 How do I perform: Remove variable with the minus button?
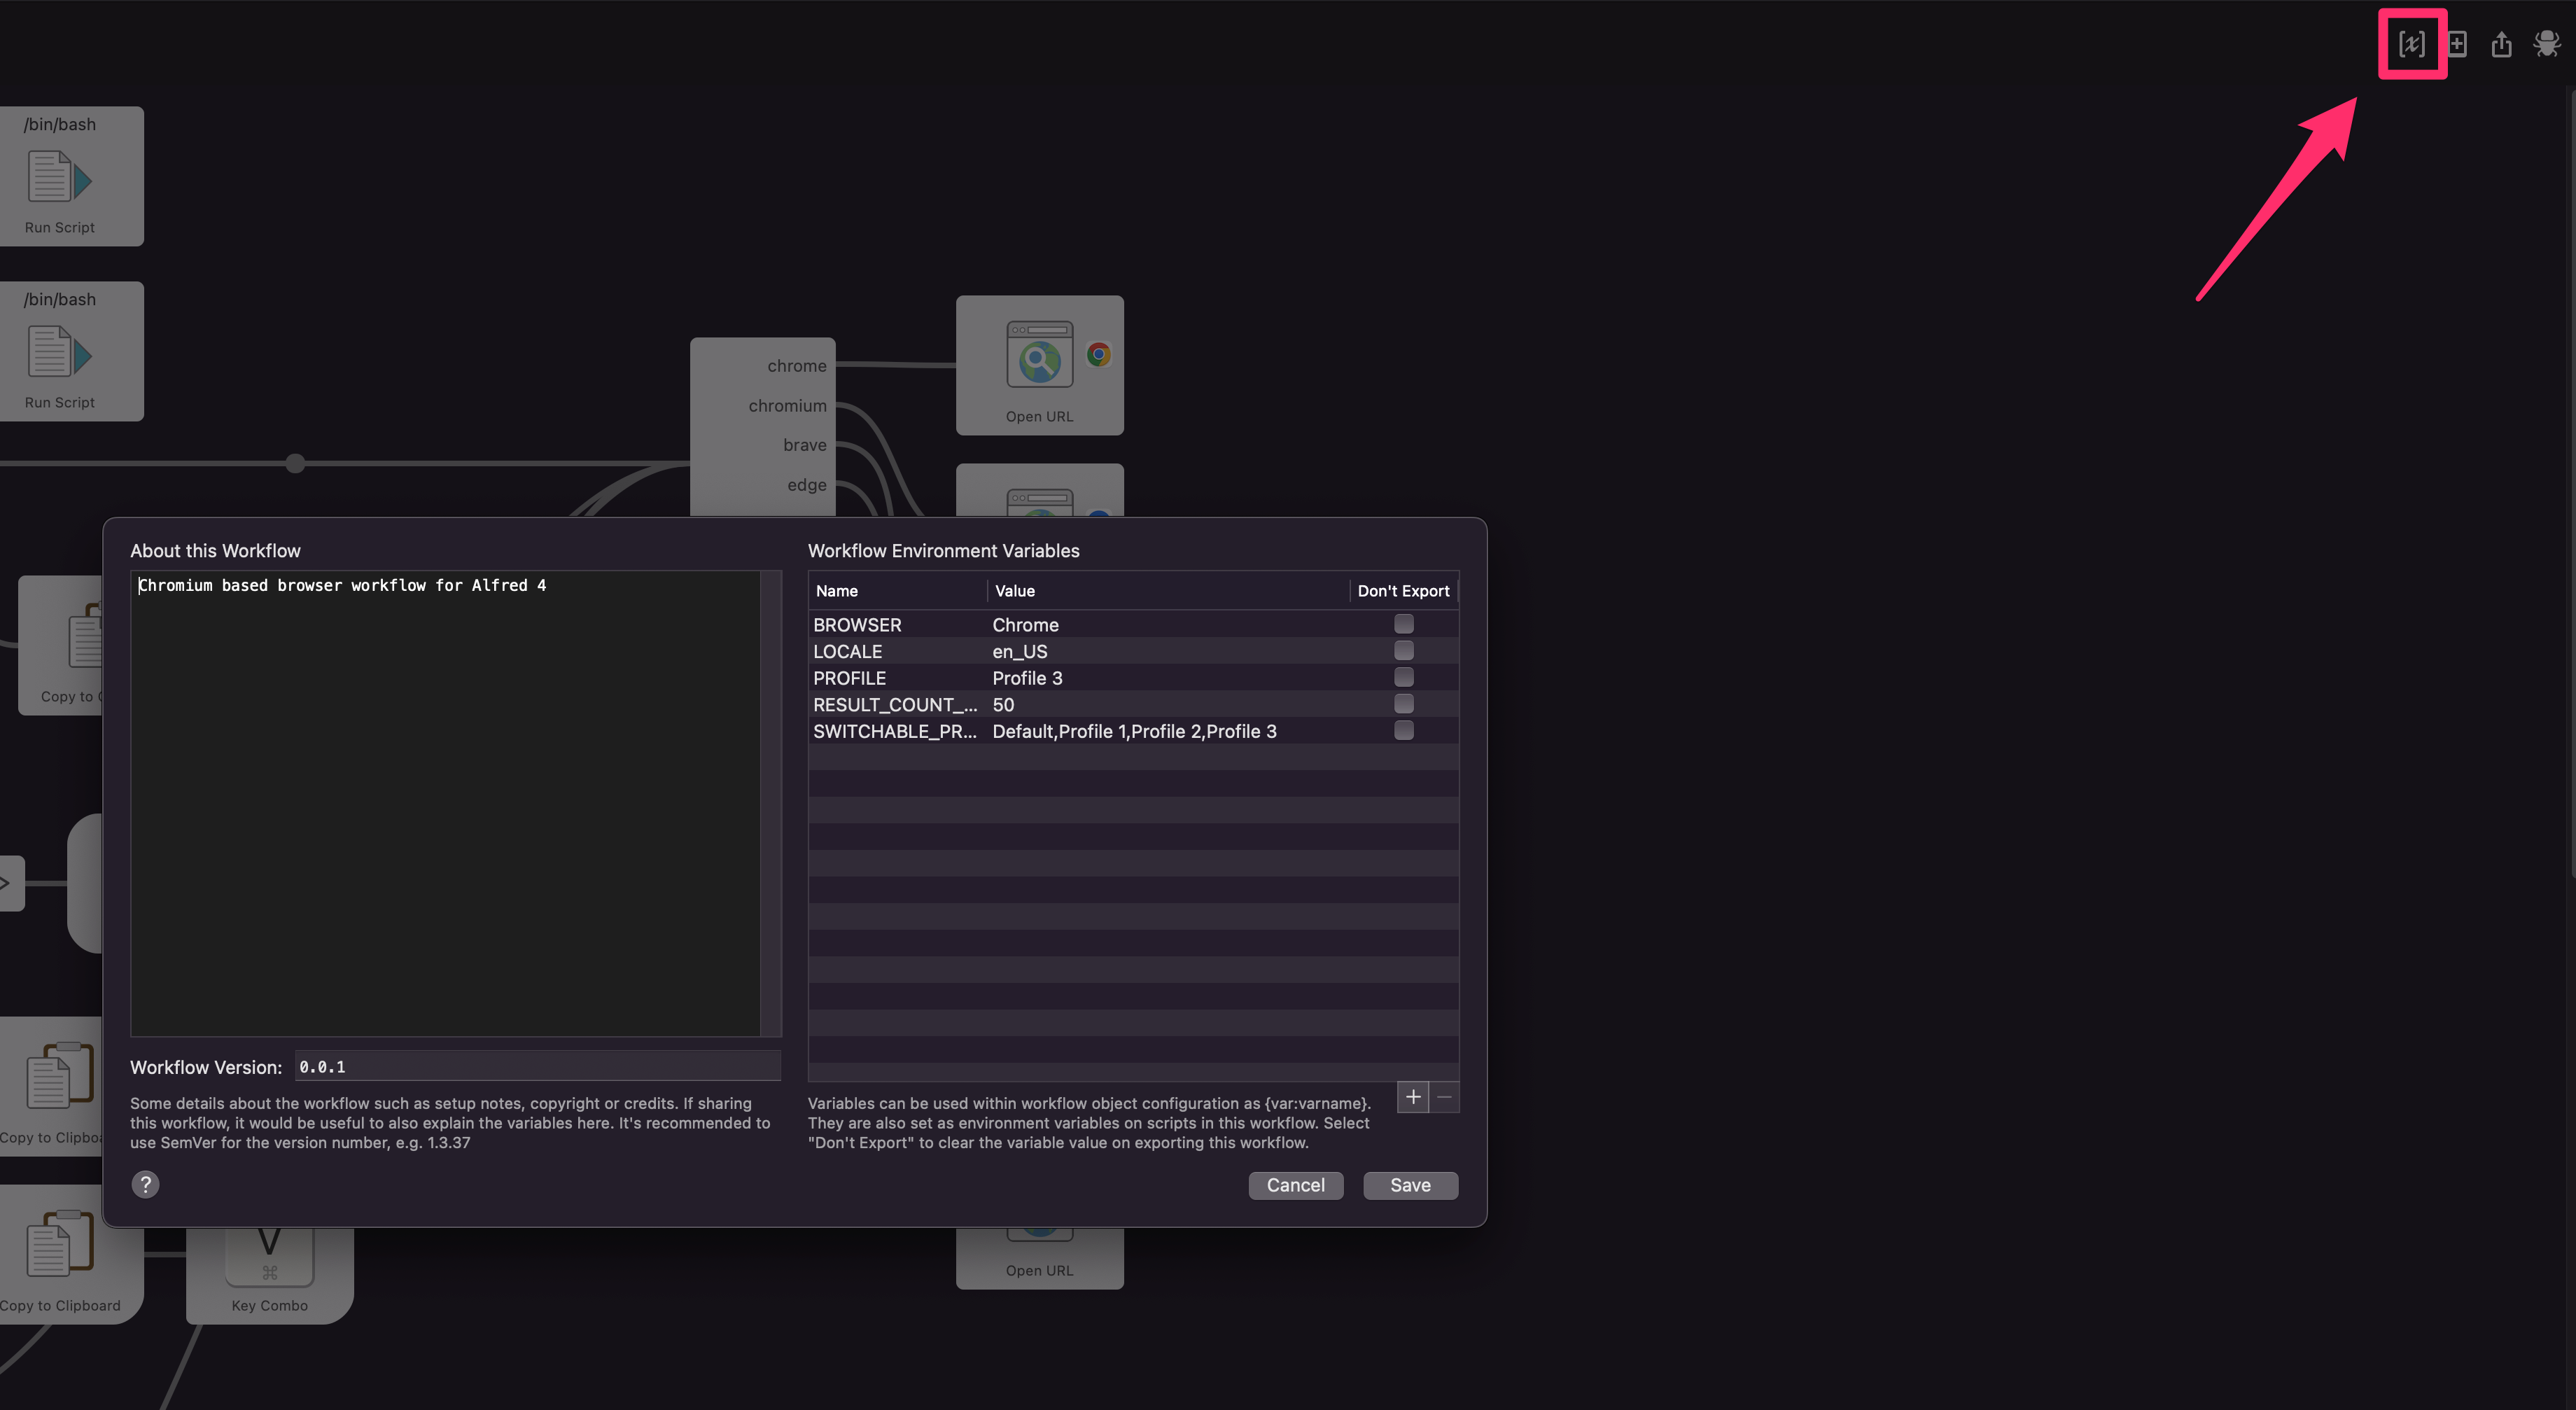(1444, 1097)
